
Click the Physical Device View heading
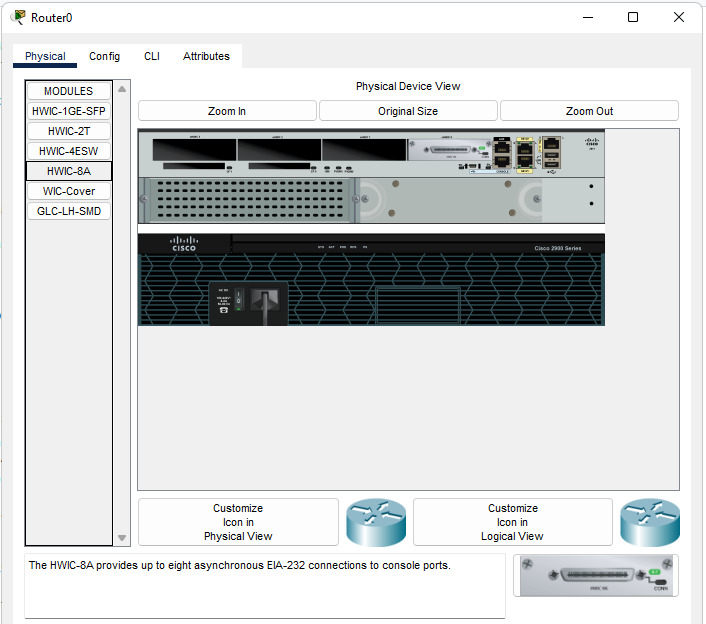(x=408, y=86)
